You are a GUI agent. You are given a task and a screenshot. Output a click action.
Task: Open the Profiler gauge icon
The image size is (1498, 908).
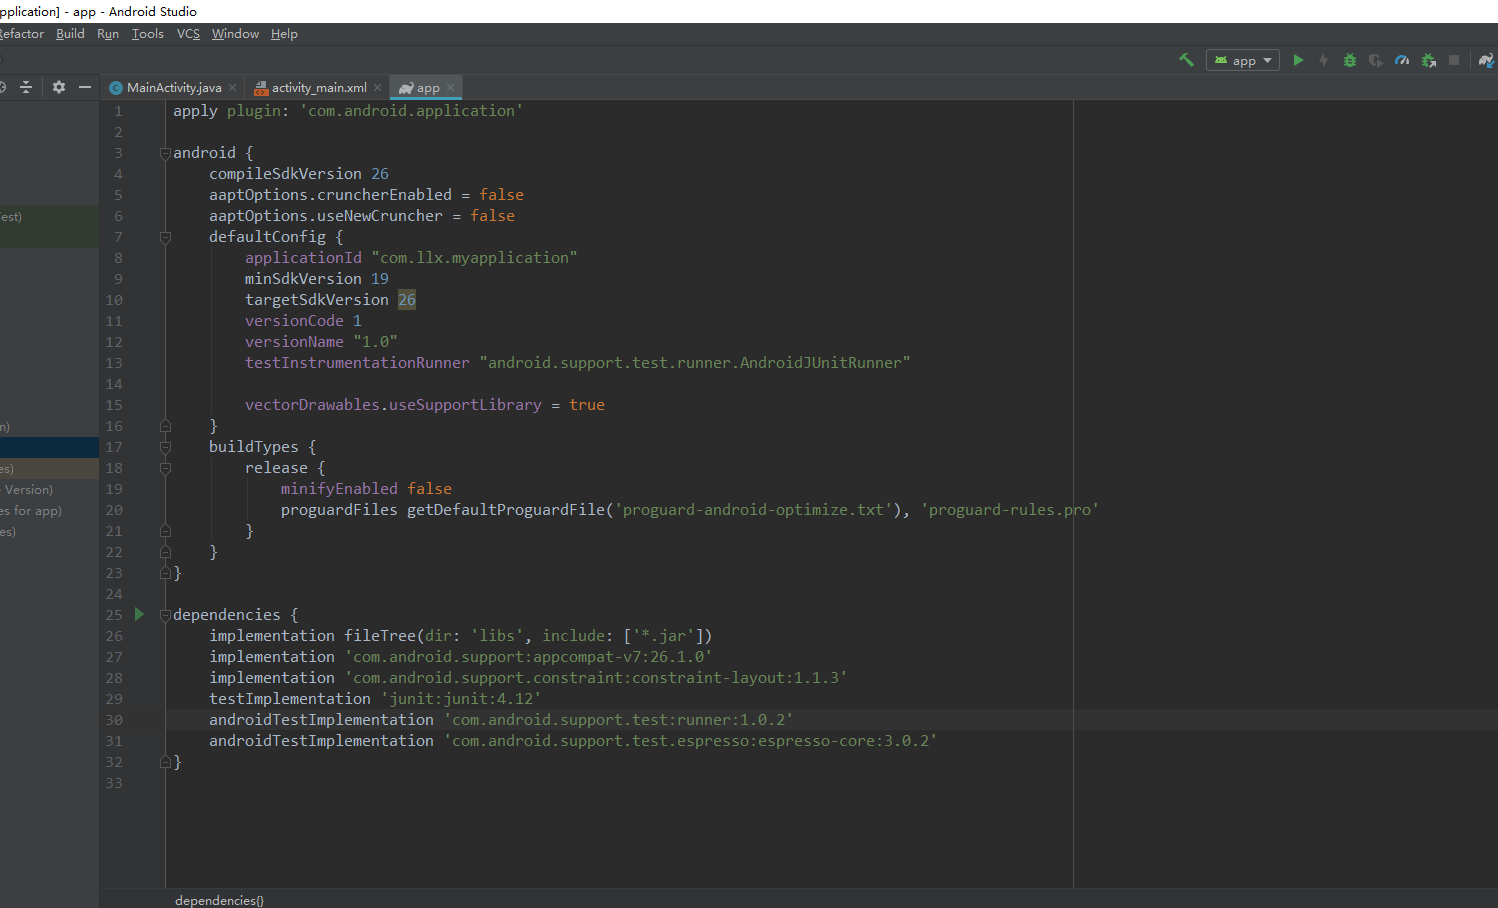1402,60
